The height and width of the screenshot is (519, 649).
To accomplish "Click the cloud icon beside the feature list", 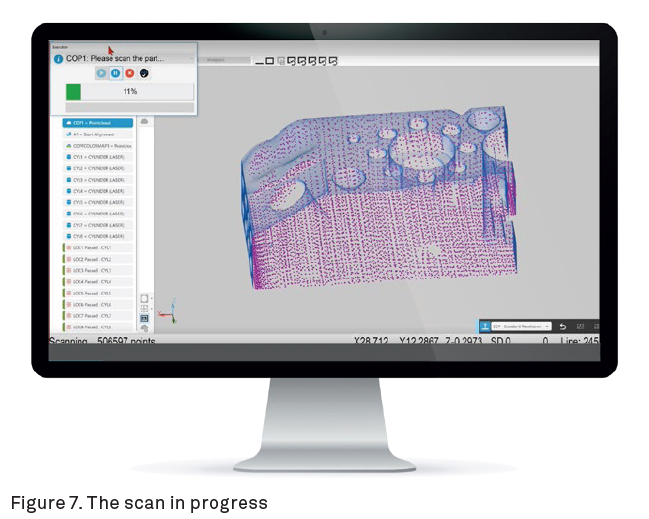I will 144,121.
